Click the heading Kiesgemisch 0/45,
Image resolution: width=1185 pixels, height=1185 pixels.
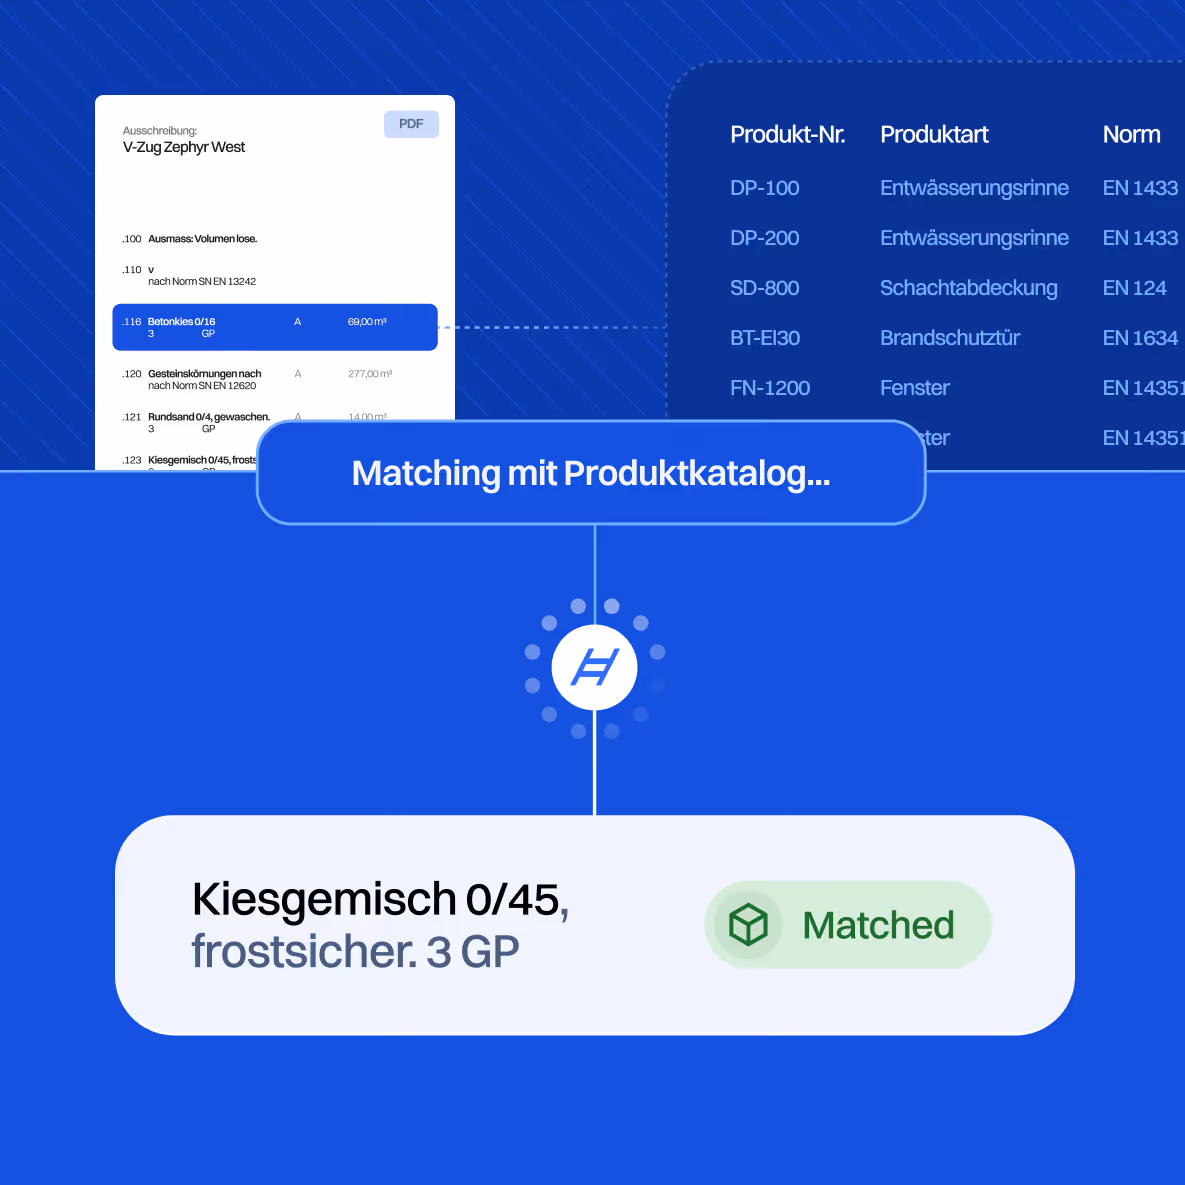click(x=380, y=900)
